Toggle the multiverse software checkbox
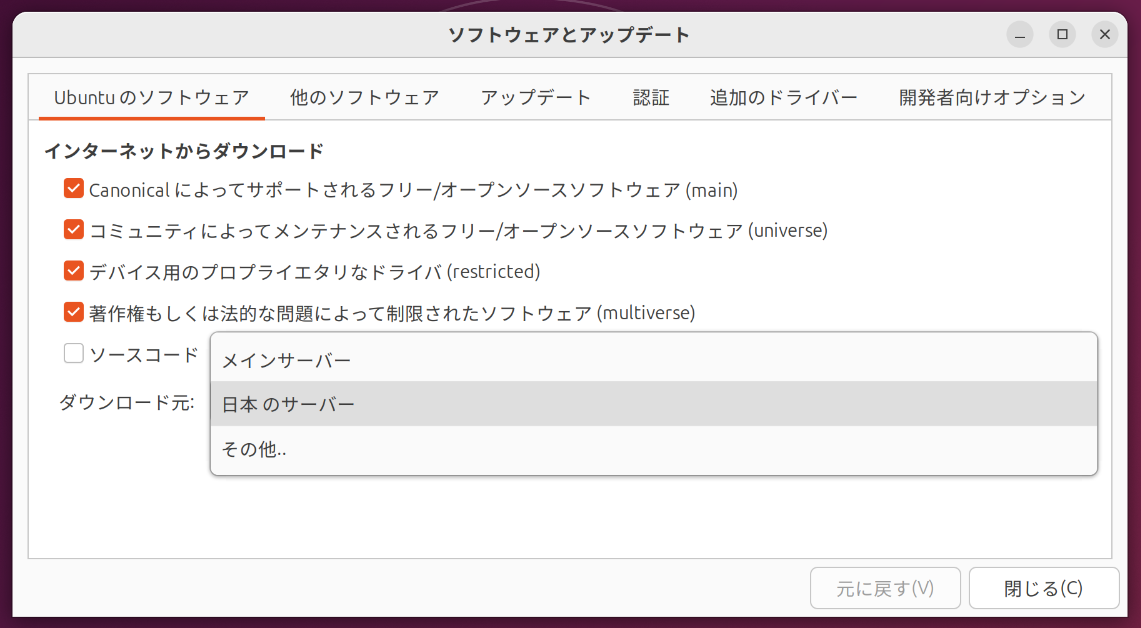Viewport: 1141px width, 628px height. pyautogui.click(x=73, y=312)
